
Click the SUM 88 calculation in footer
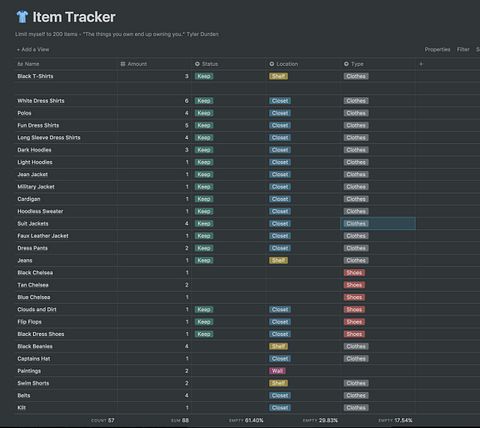click(180, 420)
